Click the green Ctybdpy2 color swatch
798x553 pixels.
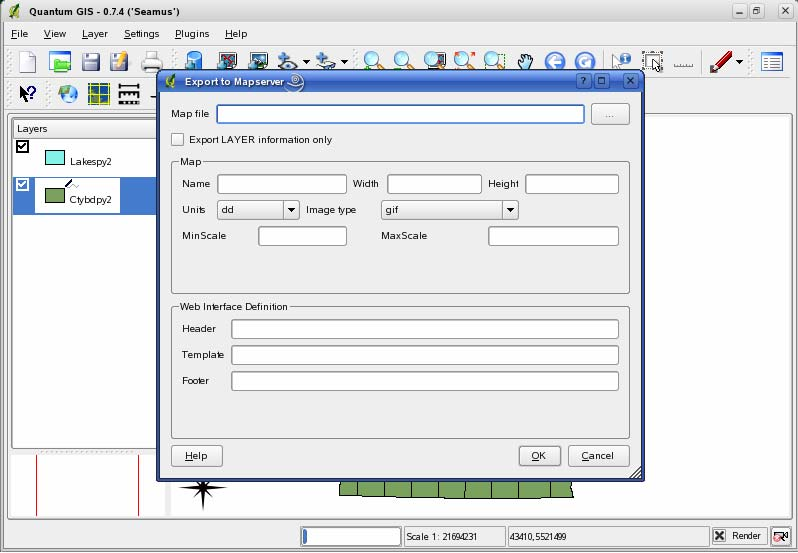coord(55,195)
